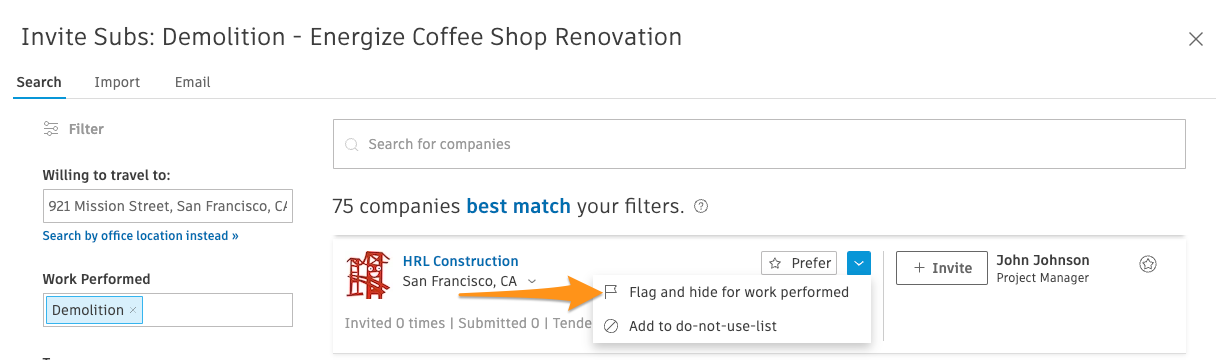Click the flag icon in dropdown menu
Screen dimensions: 1228x360
611,292
